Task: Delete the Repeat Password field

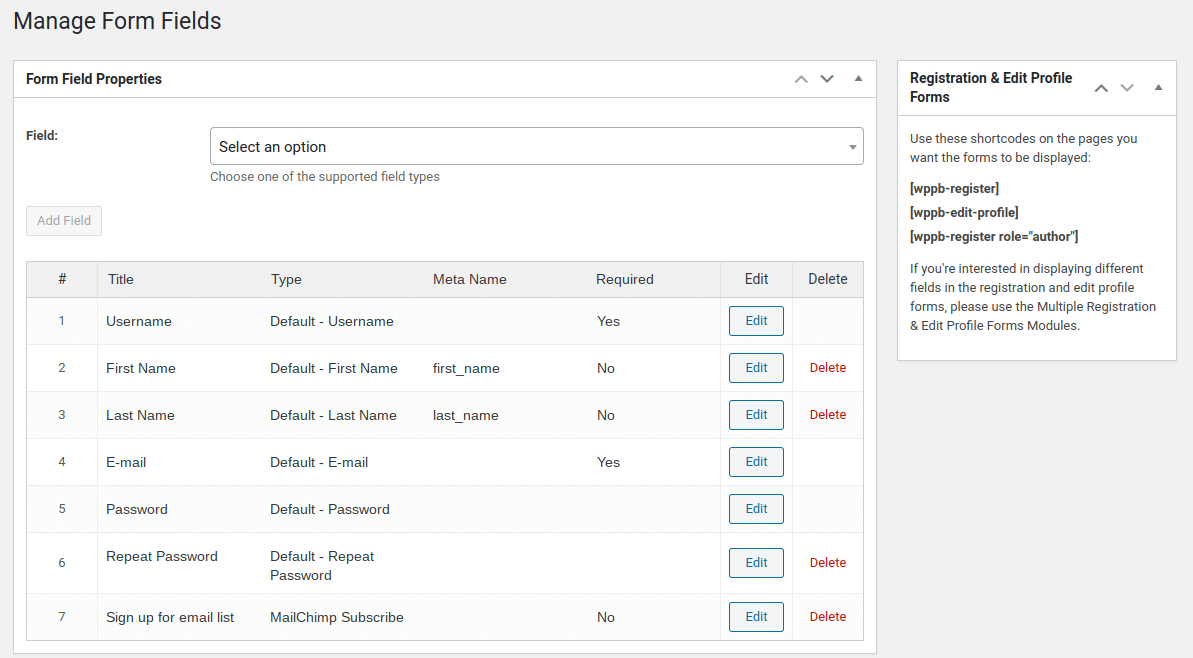Action: 828,563
